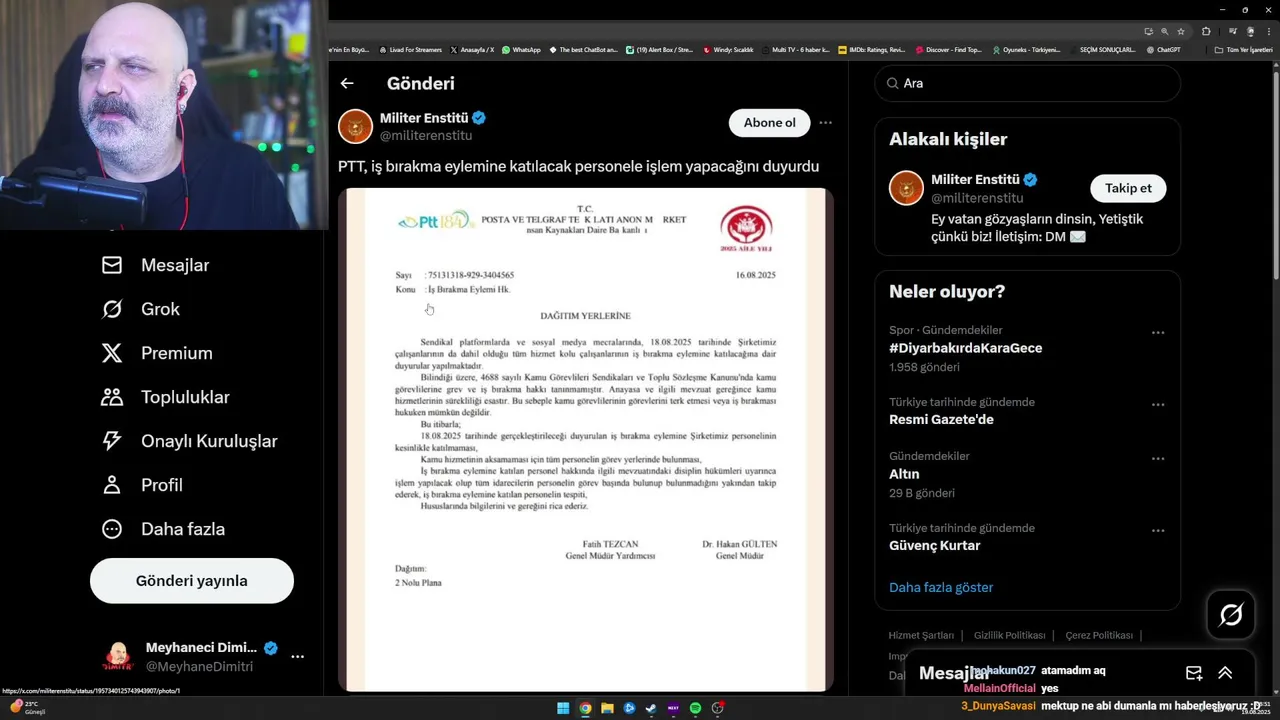This screenshot has width=1280, height=720.
Task: Click Militer Enstitü avatar on the post
Action: [x=356, y=127]
